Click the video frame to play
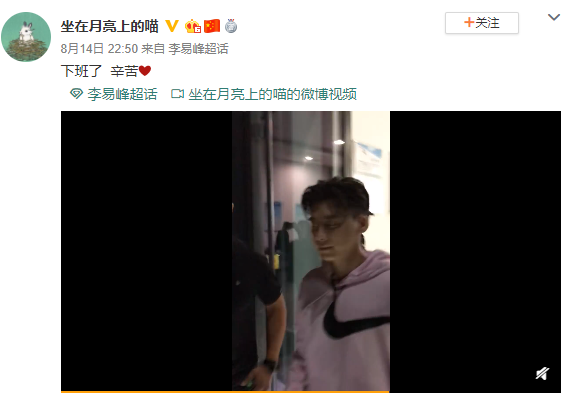This screenshot has width=570, height=403. (x=311, y=251)
